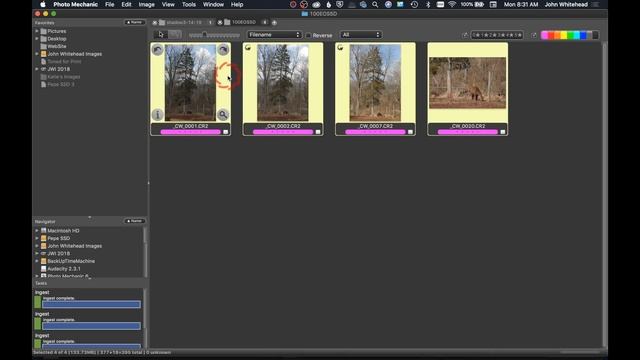
Task: Close the 100EOS5D tab
Action: click(220, 22)
